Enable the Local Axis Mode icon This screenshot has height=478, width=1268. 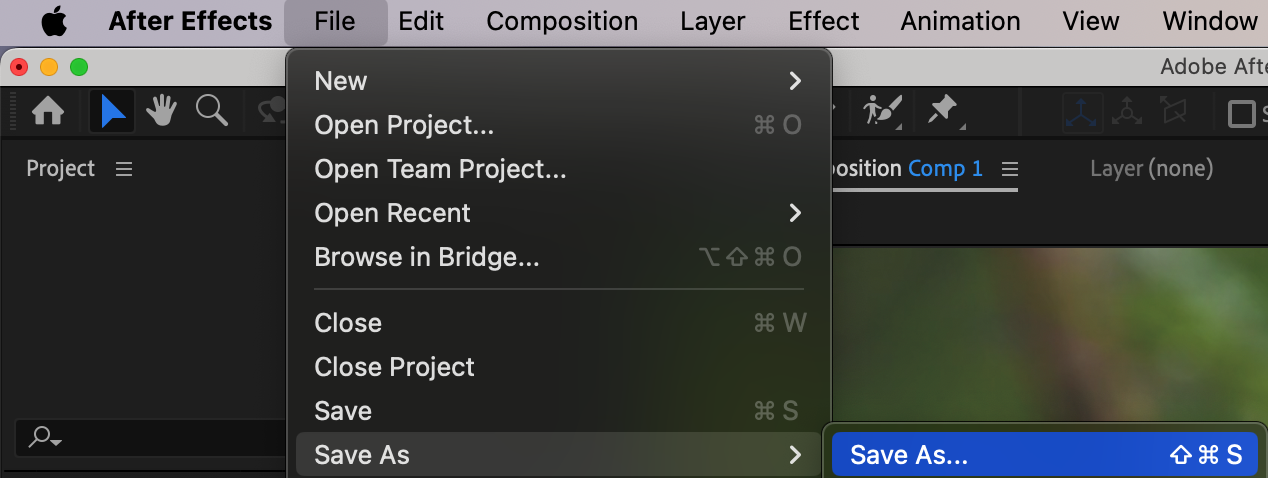tap(1083, 112)
